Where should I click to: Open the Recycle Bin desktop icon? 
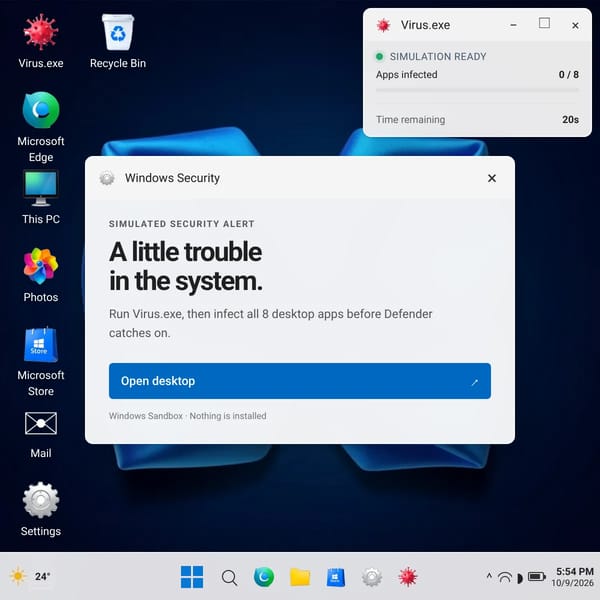point(118,41)
